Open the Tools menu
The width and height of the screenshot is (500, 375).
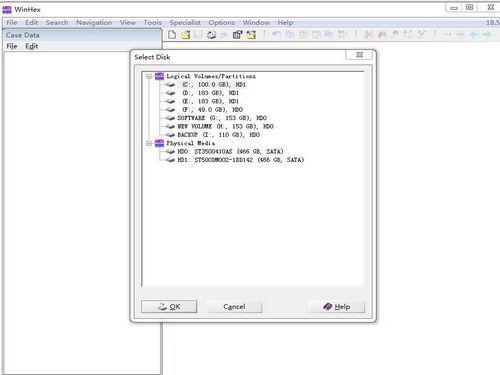[152, 22]
